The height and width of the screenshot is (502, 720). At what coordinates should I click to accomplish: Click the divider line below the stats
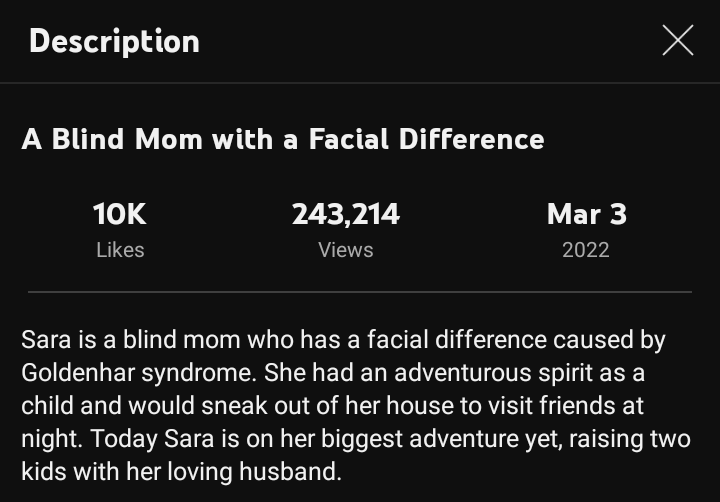[x=360, y=292]
